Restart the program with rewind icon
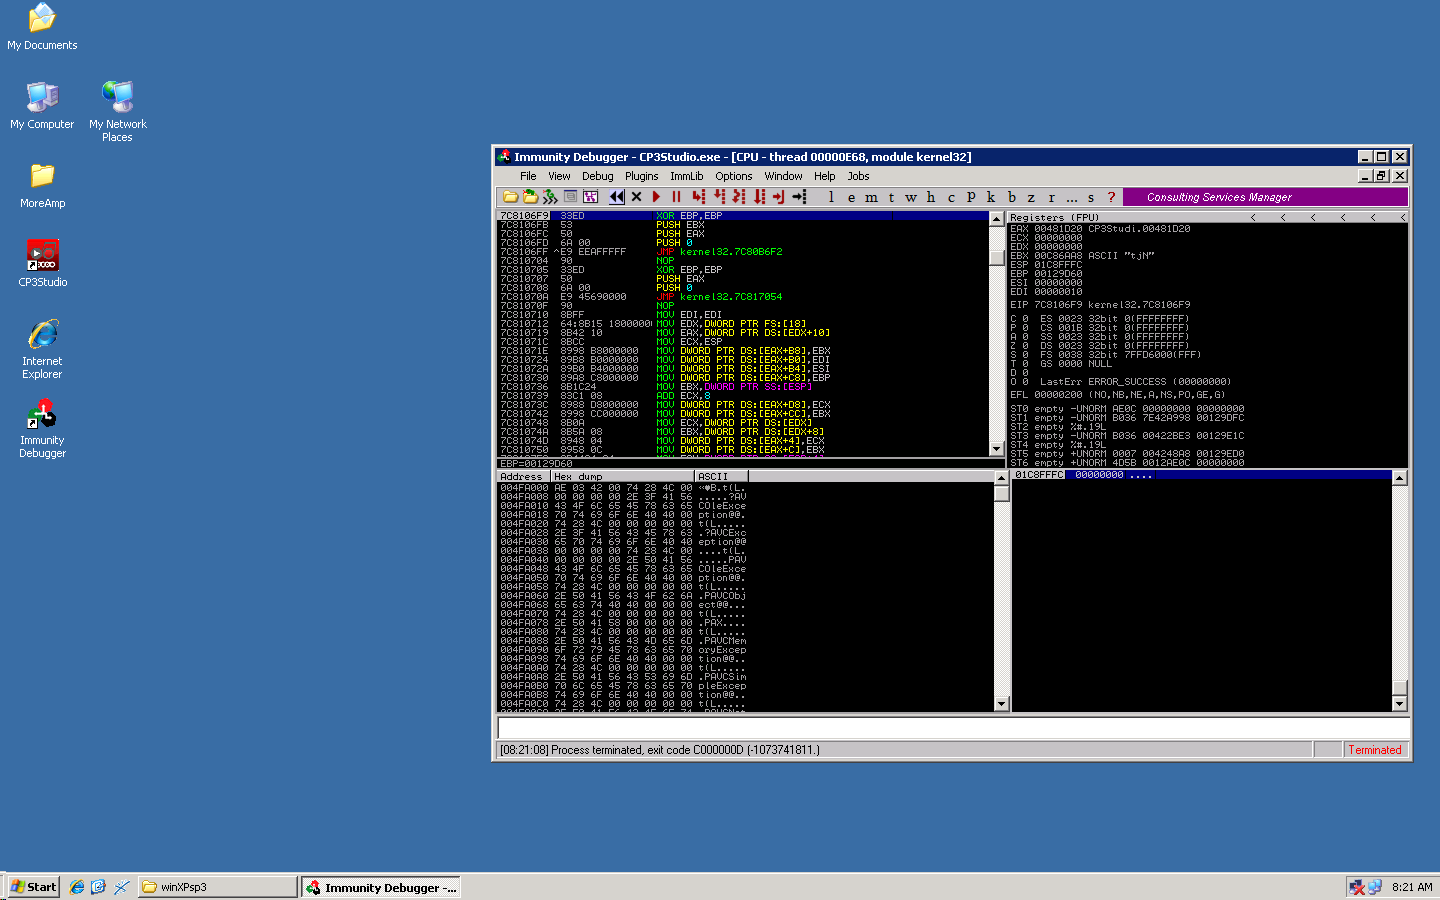The height and width of the screenshot is (900, 1440). [x=616, y=197]
